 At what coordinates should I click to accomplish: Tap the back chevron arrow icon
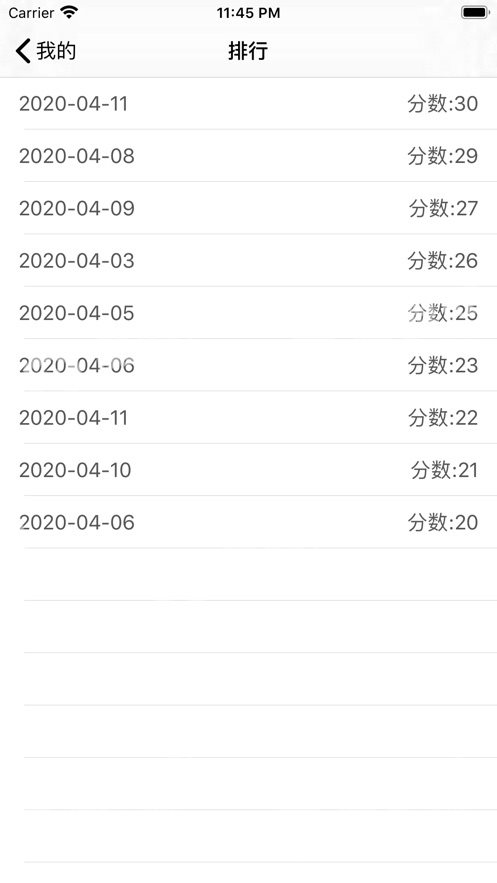23,51
